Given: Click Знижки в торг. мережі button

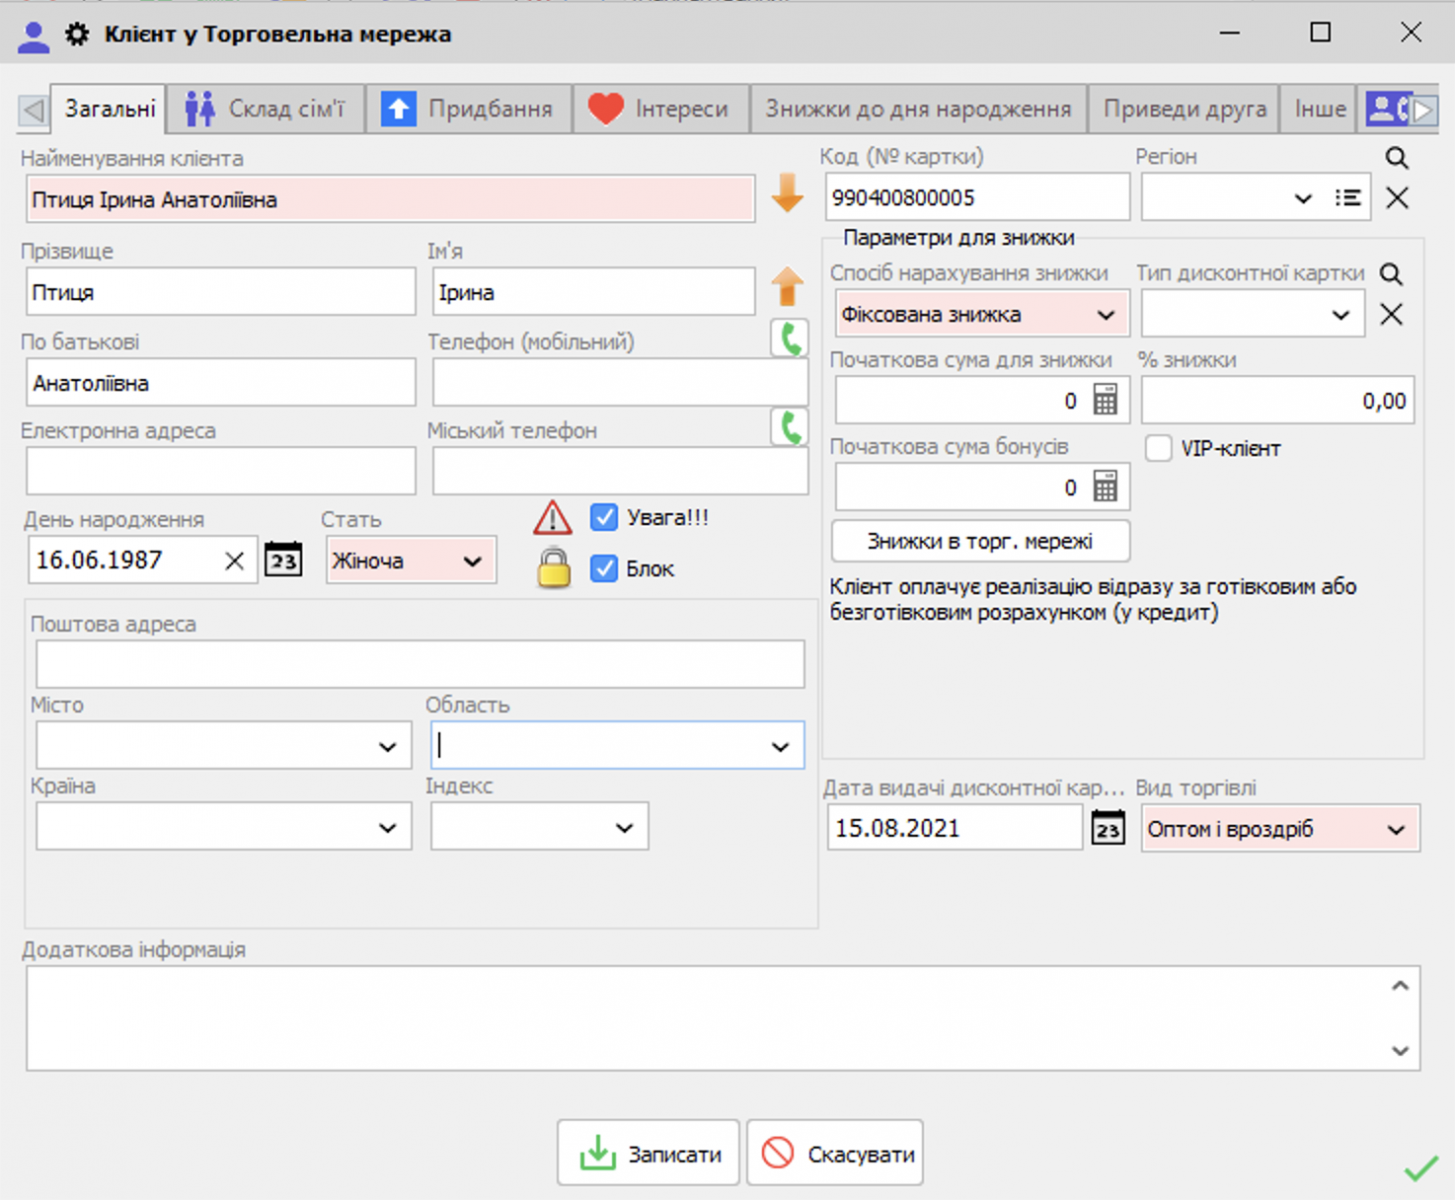Looking at the screenshot, I should (980, 541).
